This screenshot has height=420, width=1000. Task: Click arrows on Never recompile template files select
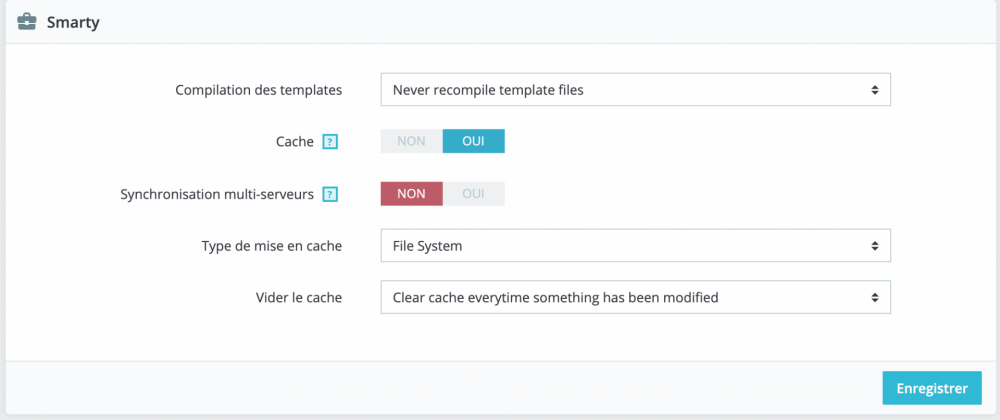click(x=874, y=90)
